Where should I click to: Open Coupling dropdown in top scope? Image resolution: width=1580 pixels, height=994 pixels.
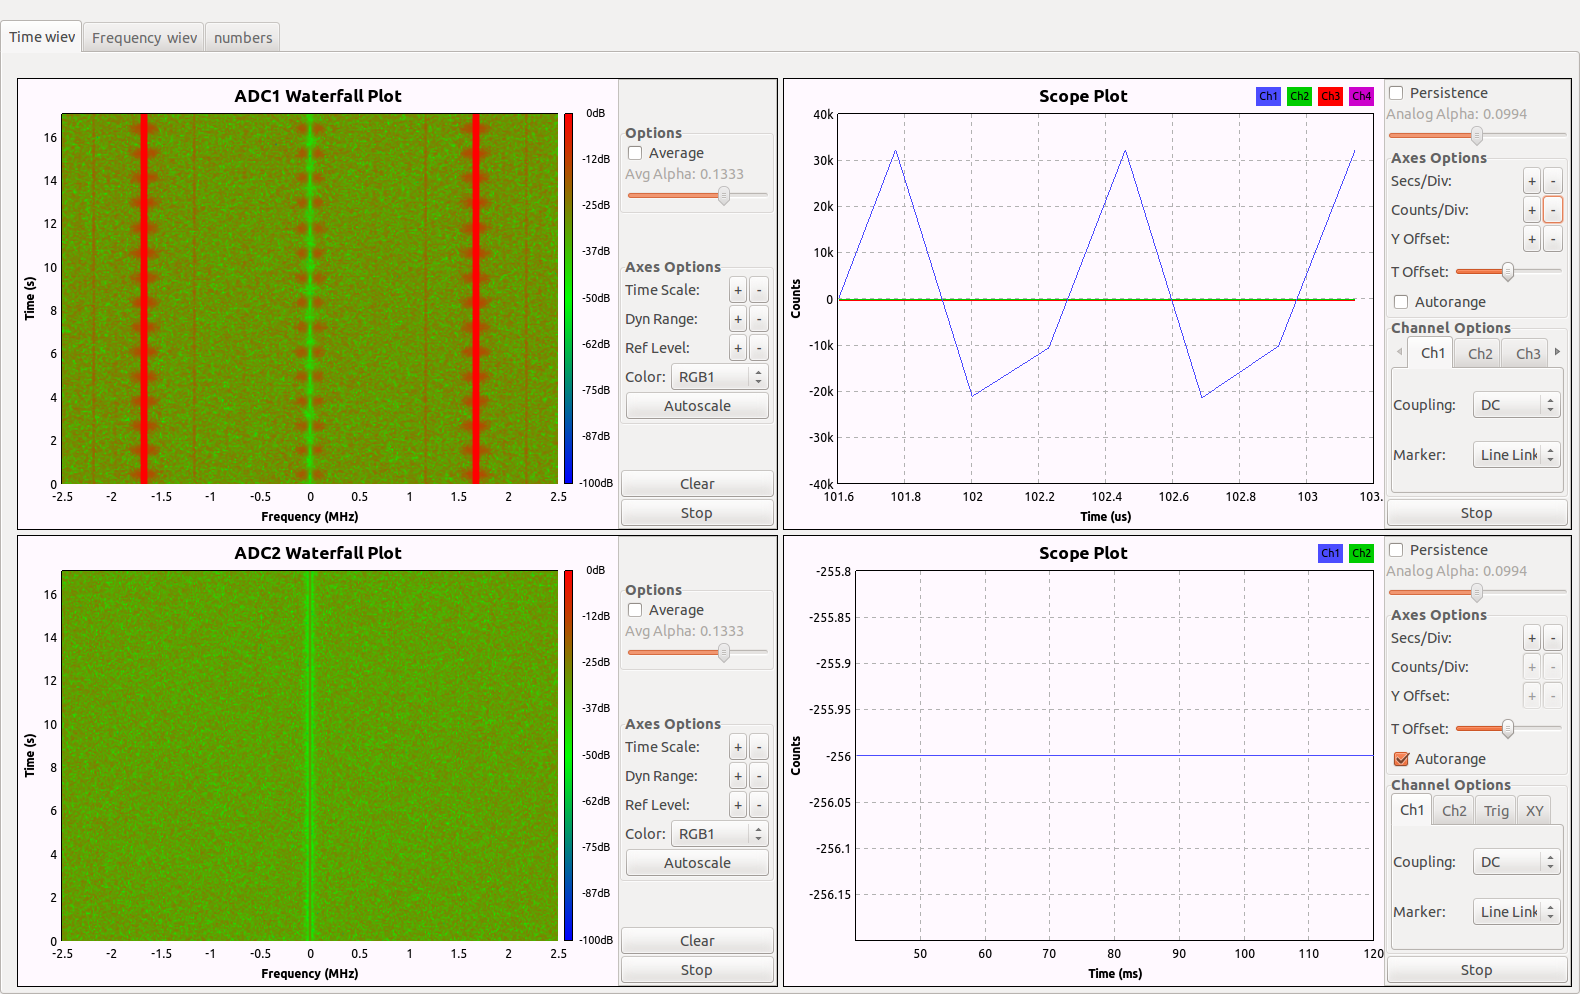point(1516,406)
